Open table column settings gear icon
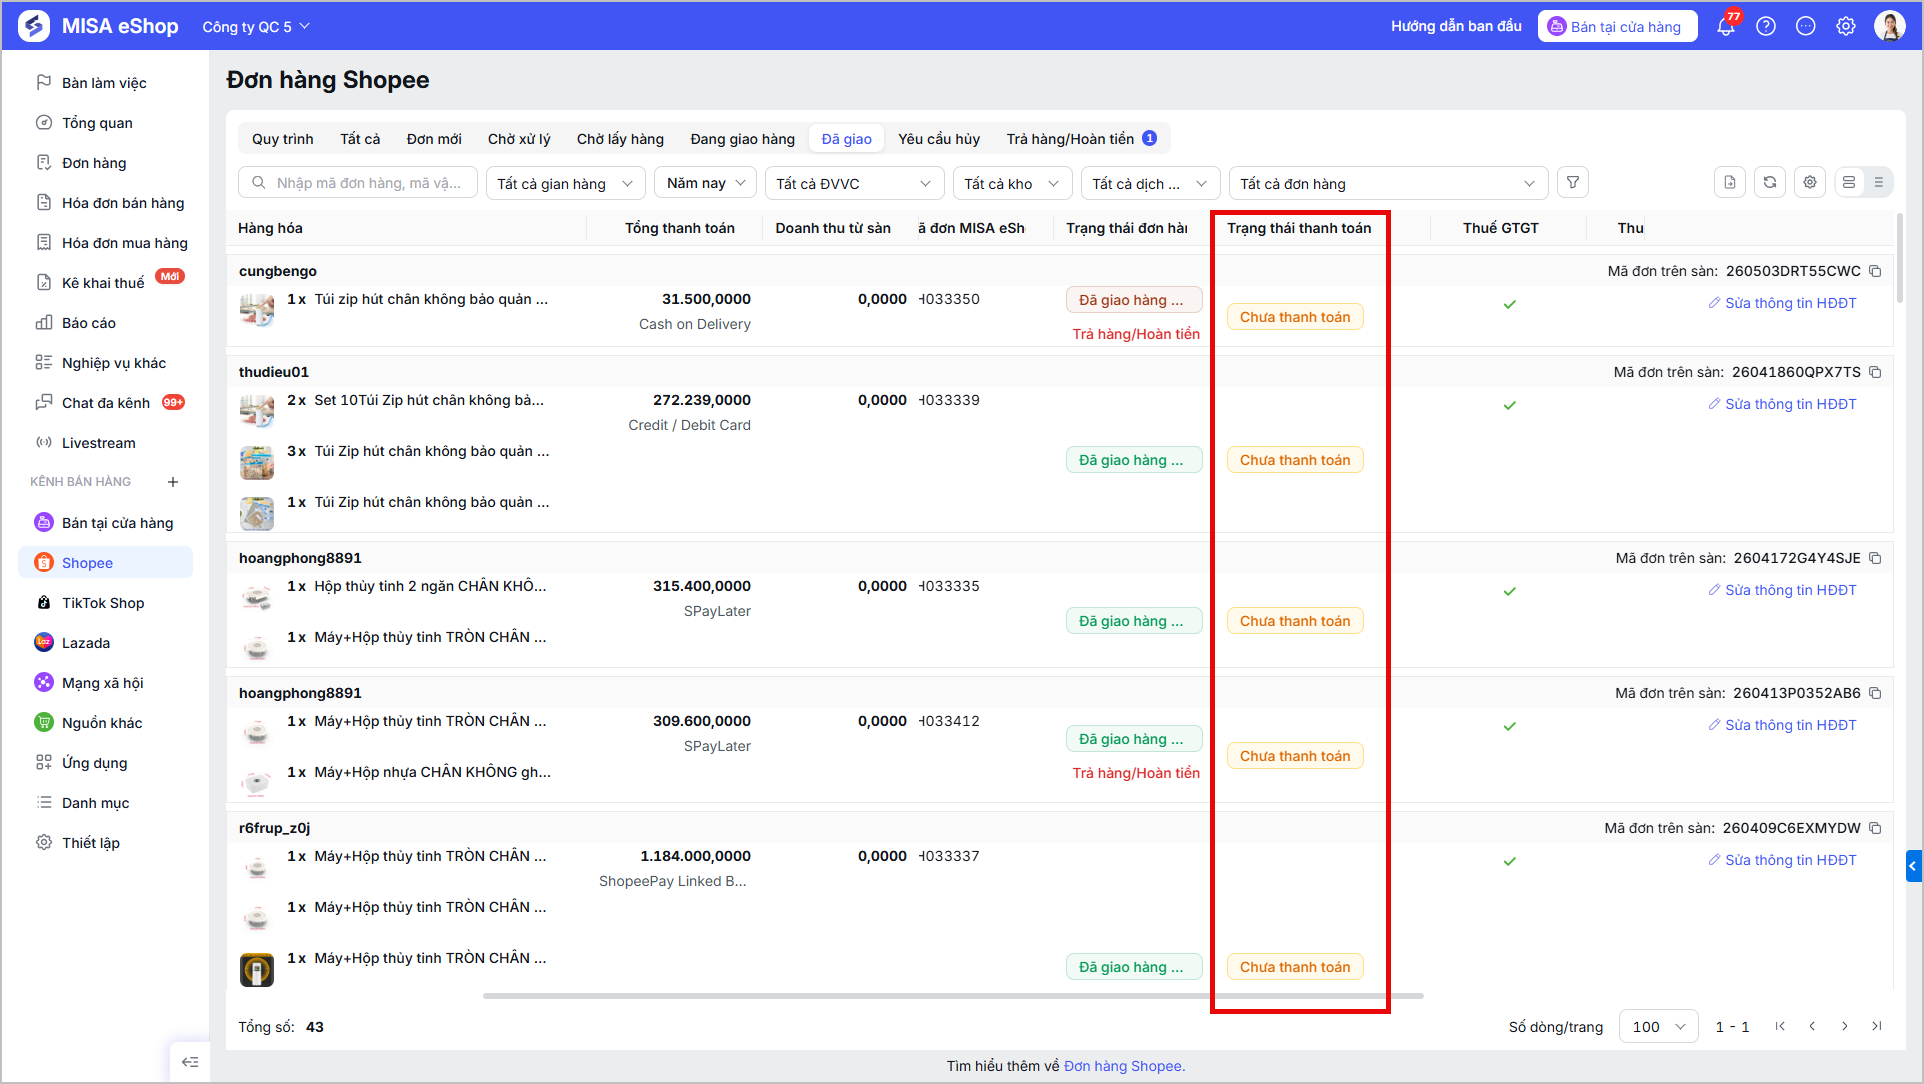The width and height of the screenshot is (1924, 1084). click(1810, 183)
